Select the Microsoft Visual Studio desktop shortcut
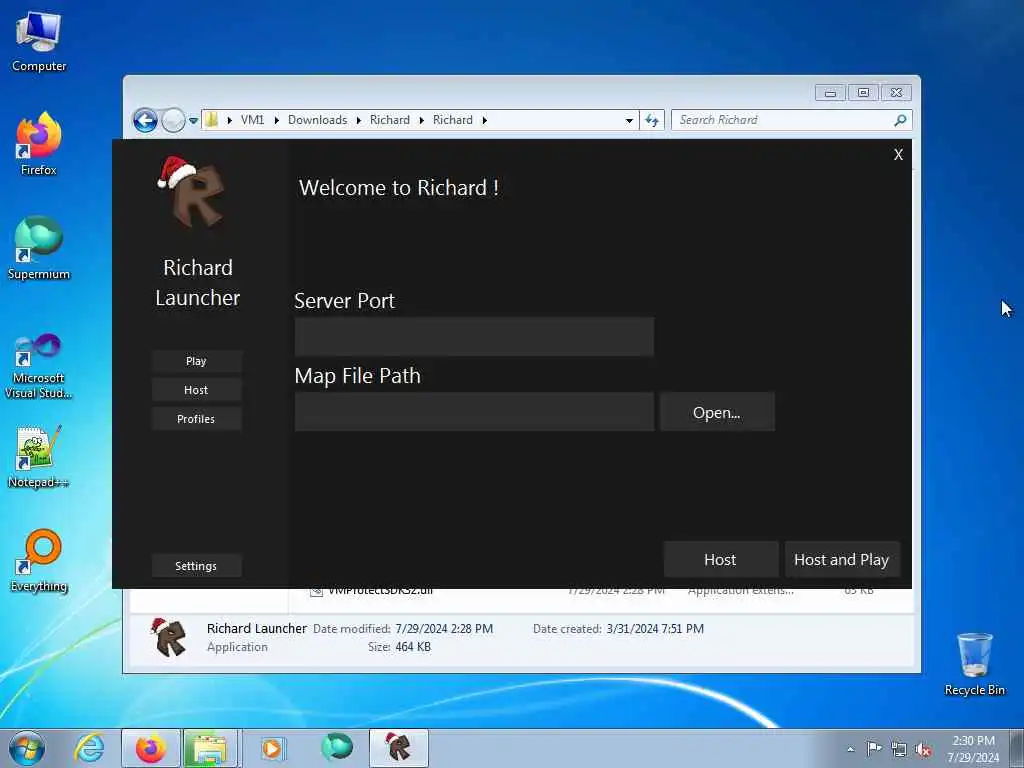Viewport: 1024px width, 768px height. click(x=39, y=366)
